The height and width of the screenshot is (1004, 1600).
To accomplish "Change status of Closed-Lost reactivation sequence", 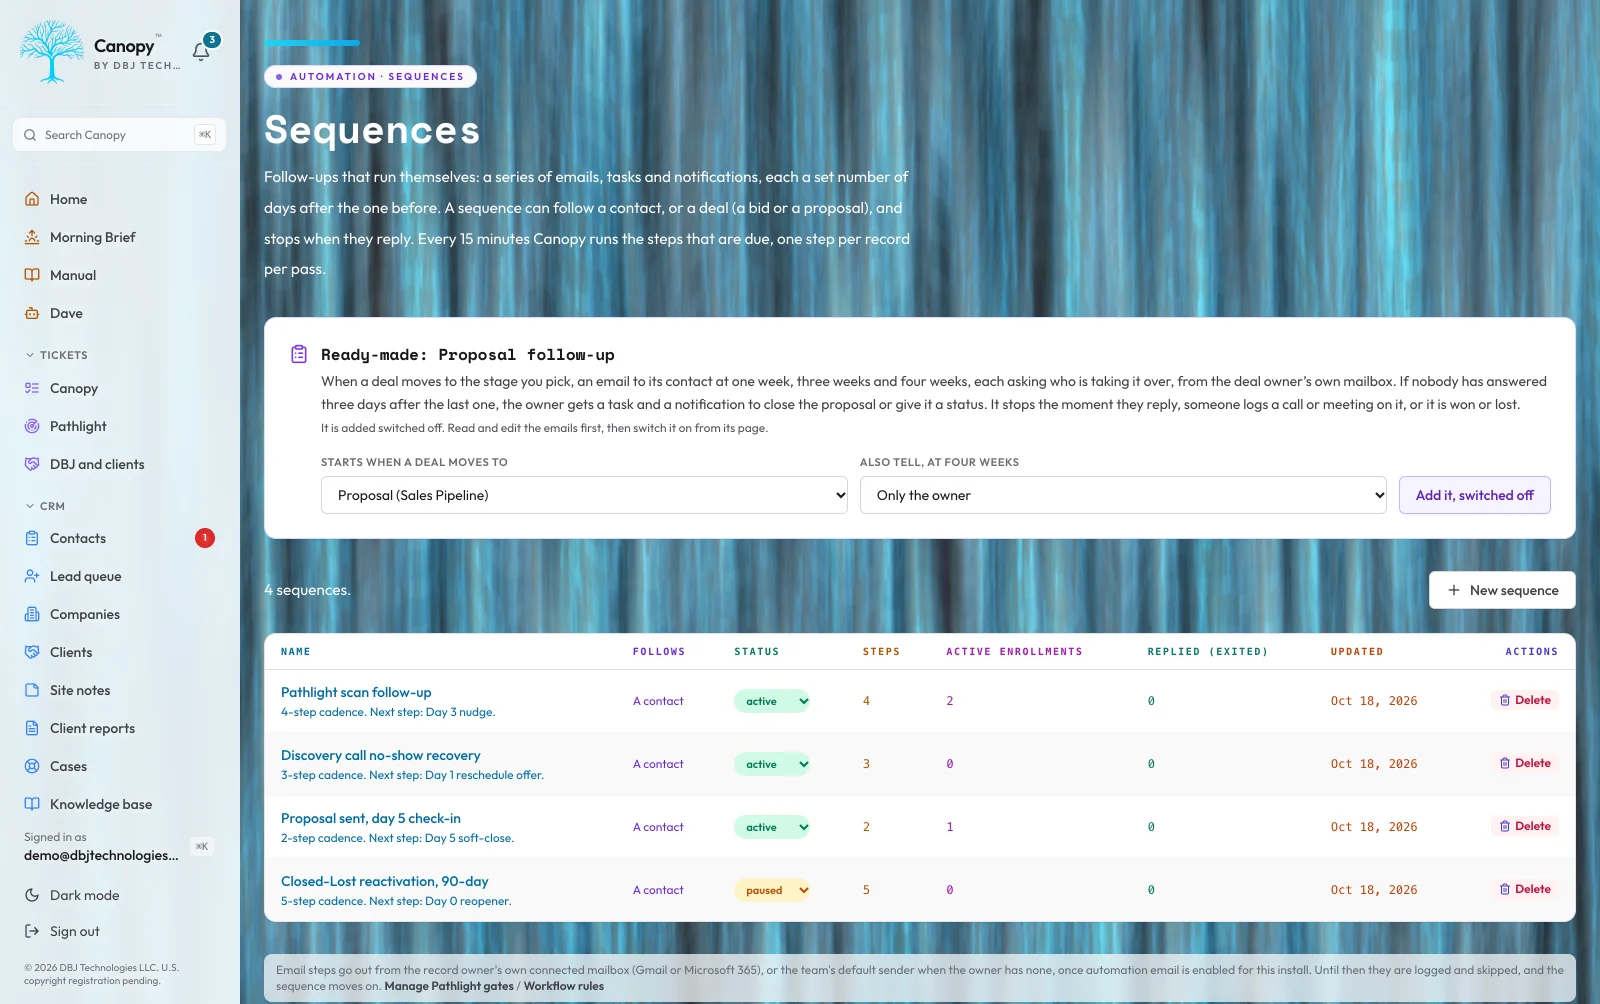I will point(772,890).
